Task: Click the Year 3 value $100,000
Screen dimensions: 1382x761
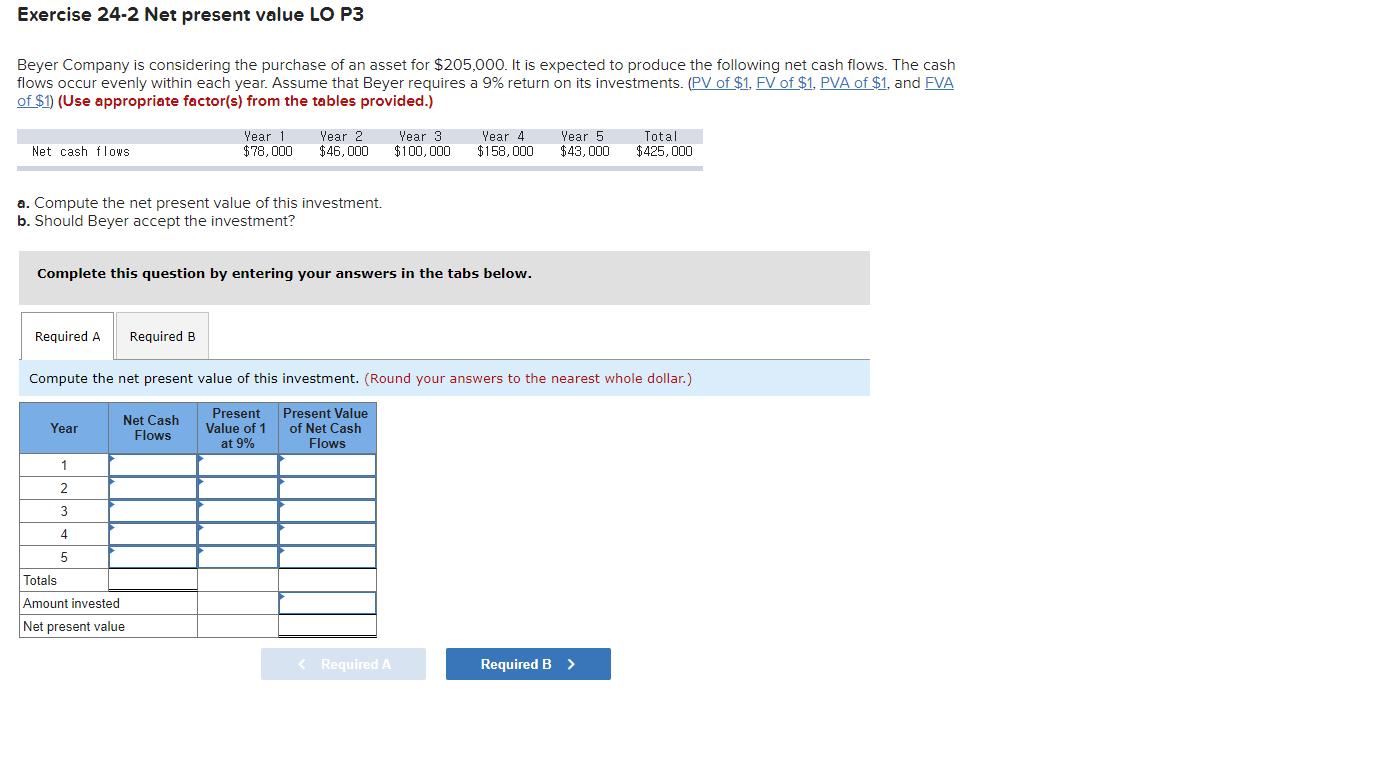Action: [422, 152]
